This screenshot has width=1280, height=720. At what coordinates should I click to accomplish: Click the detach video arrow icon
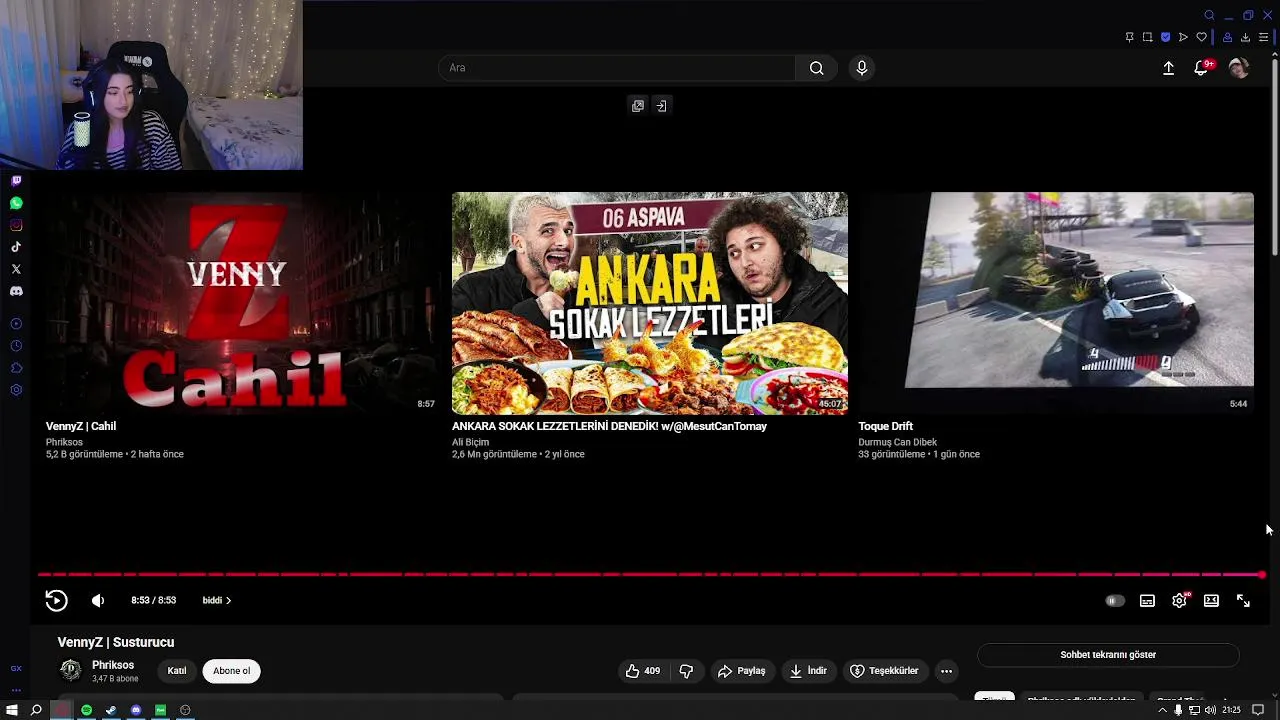pyautogui.click(x=661, y=106)
